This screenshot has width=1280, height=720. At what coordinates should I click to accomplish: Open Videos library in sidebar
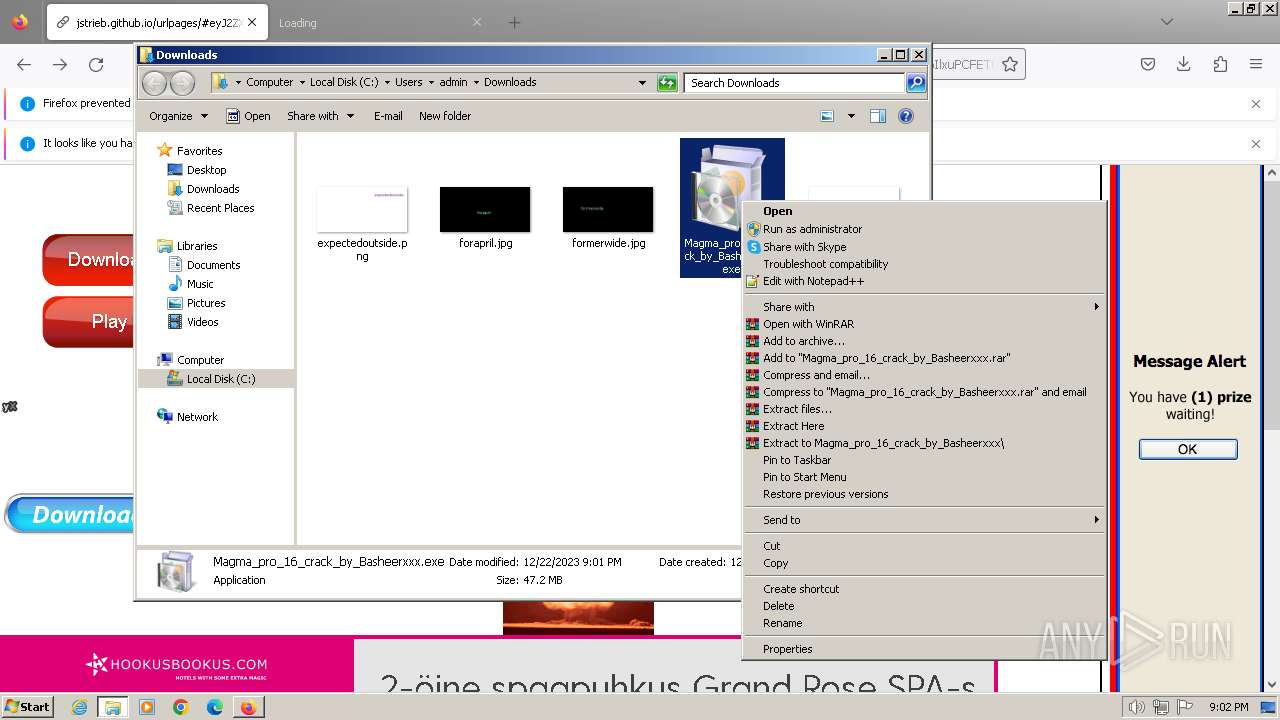pos(202,322)
